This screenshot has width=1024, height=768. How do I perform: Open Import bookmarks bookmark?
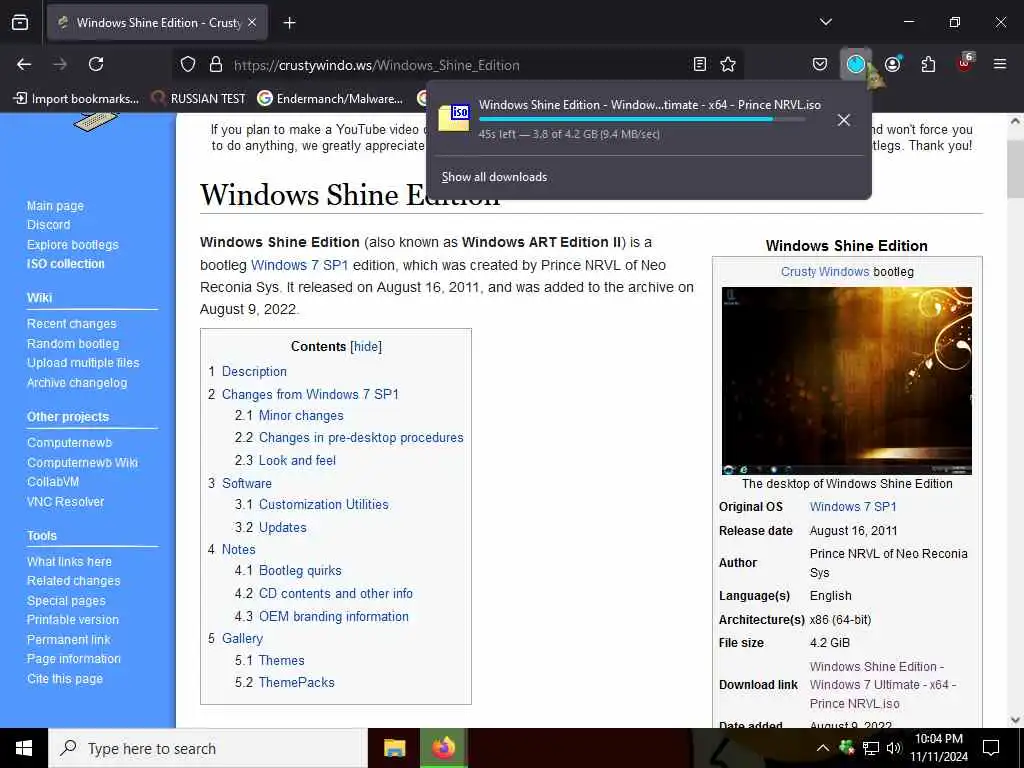pos(76,99)
